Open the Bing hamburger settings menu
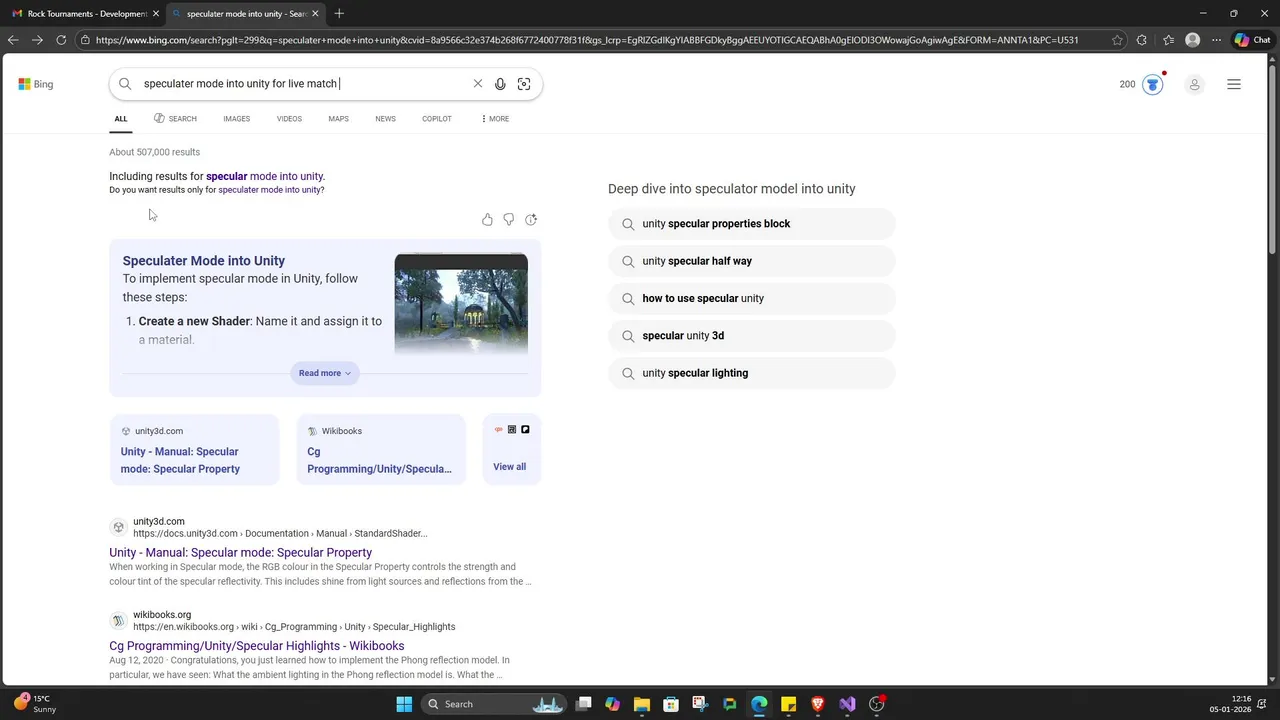This screenshot has width=1280, height=720. [x=1234, y=84]
